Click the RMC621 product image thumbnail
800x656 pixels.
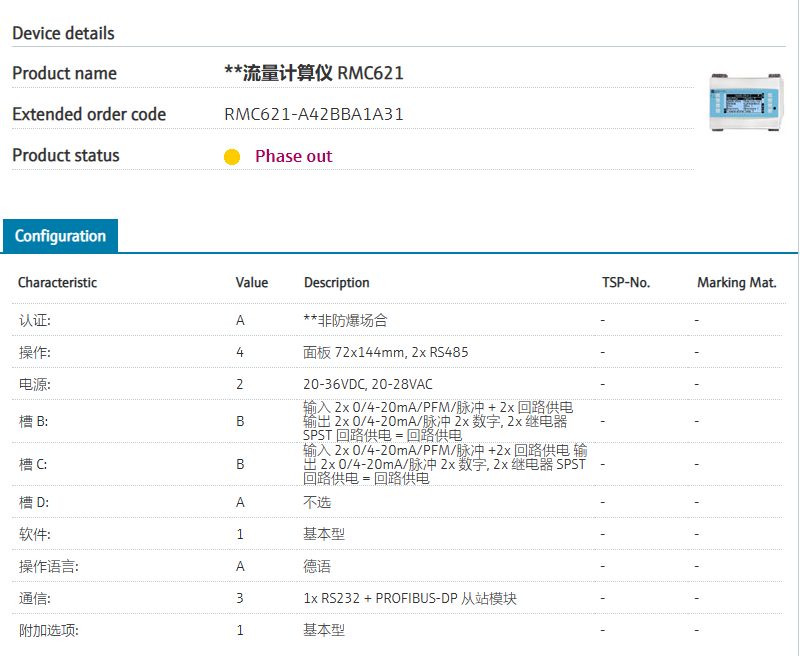(745, 100)
